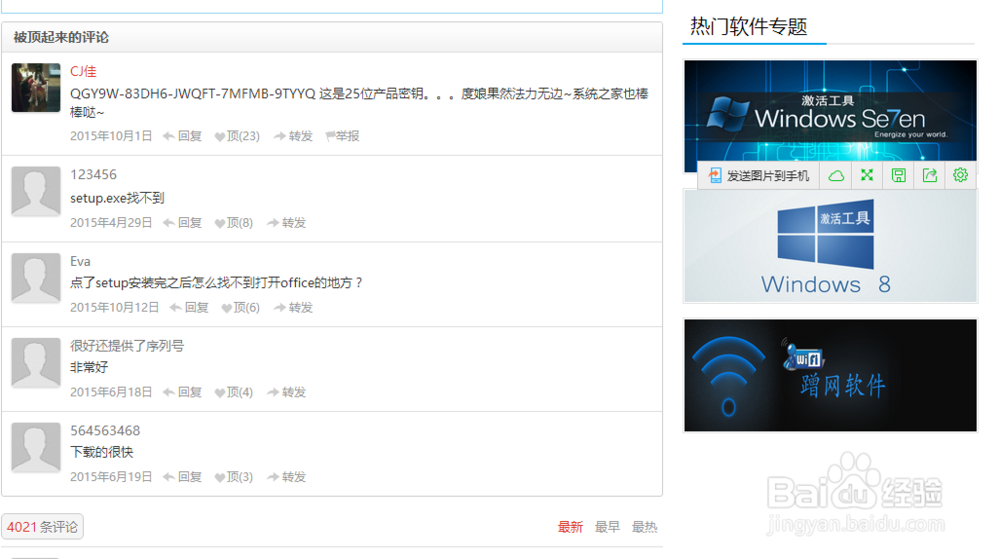The image size is (1000, 559).
Task: Report CJ佳's comment with 举报
Action: tap(342, 136)
